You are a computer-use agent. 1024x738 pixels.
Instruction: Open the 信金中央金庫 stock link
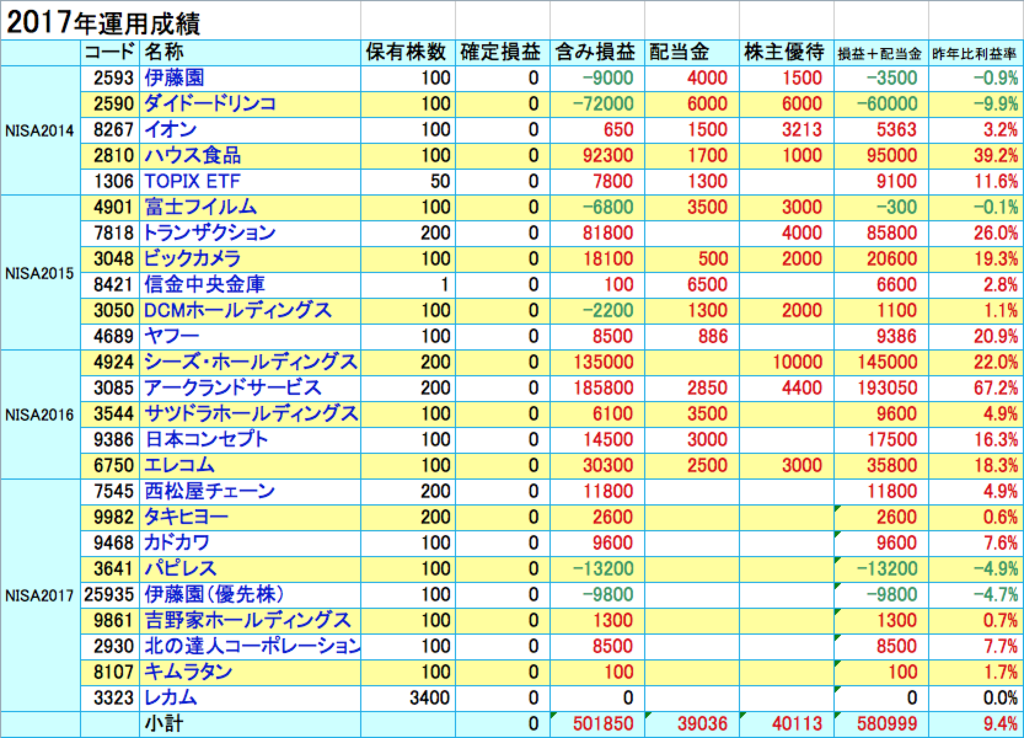[204, 284]
